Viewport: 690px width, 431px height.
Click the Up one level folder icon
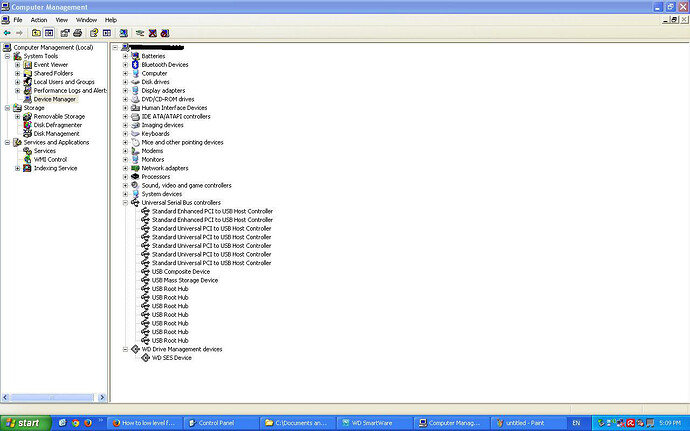[36, 33]
